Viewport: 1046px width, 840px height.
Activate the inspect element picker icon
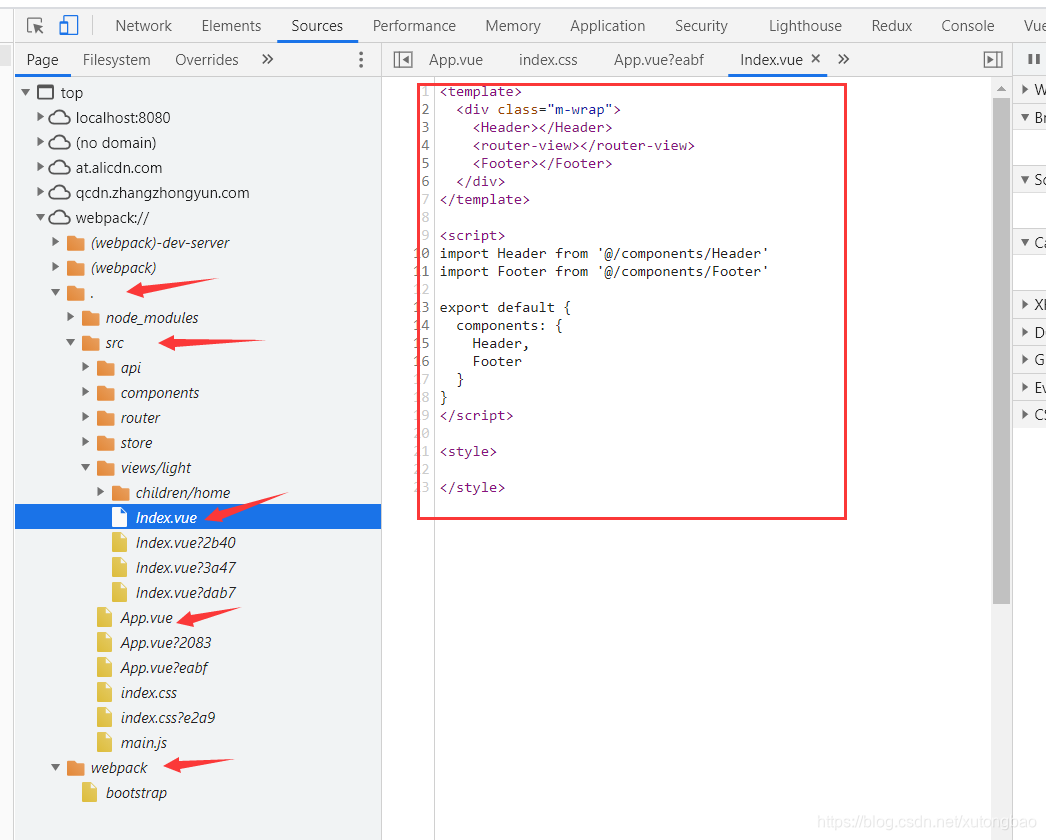click(35, 26)
